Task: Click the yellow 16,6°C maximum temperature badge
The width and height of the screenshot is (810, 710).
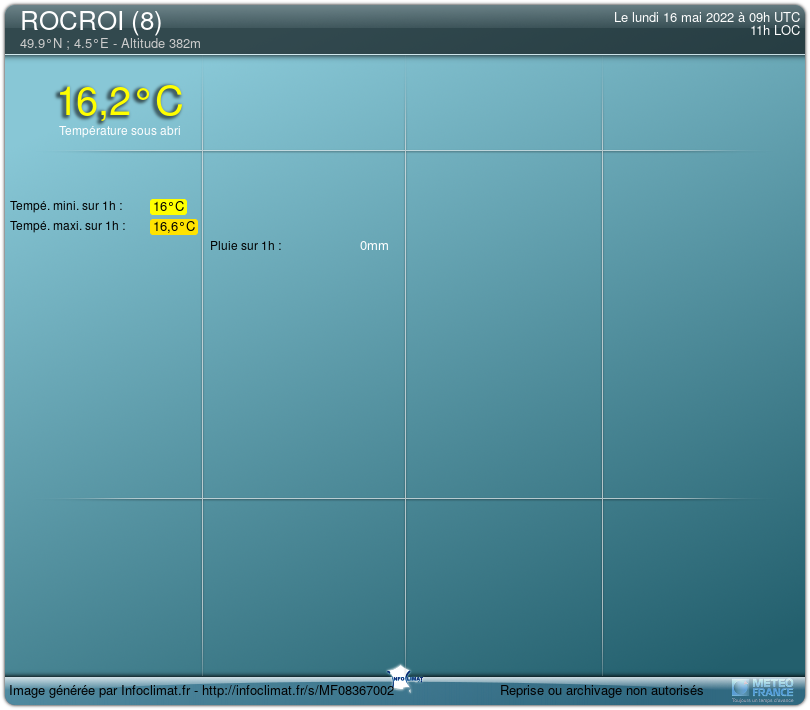Action: 173,227
